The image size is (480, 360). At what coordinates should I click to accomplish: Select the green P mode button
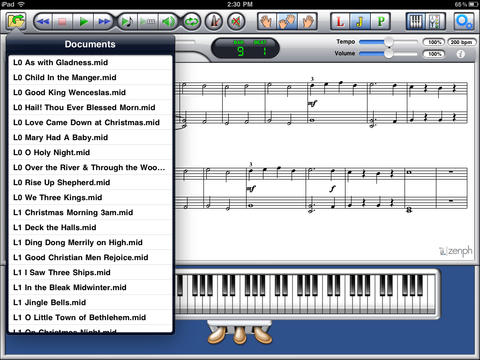[x=380, y=22]
